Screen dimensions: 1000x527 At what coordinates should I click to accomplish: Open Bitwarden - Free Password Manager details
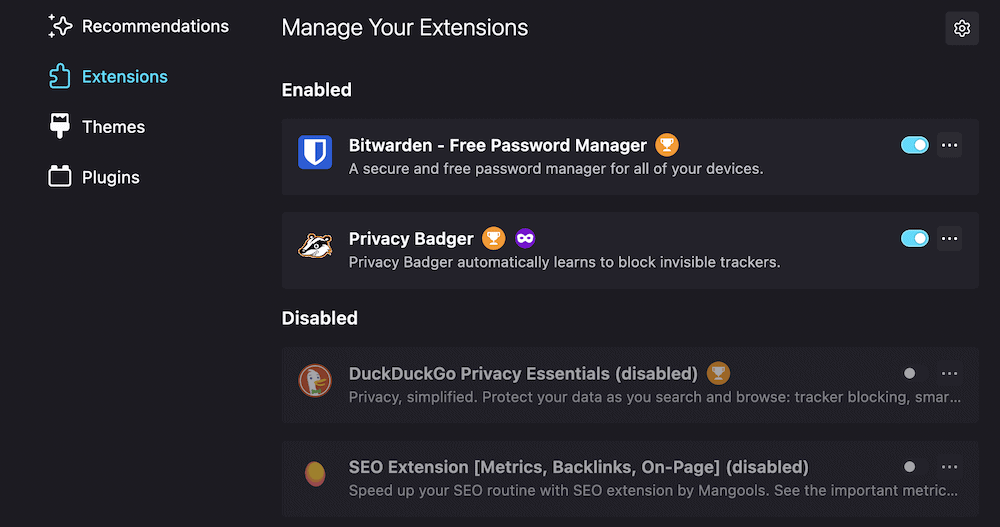[497, 145]
